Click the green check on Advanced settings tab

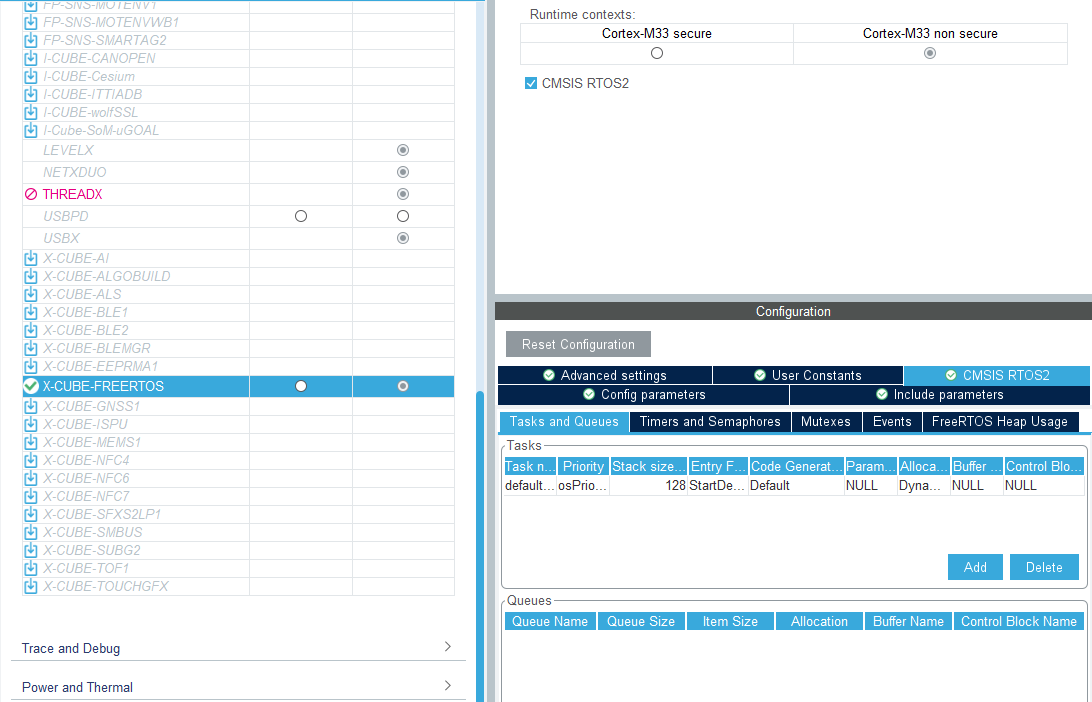point(548,375)
